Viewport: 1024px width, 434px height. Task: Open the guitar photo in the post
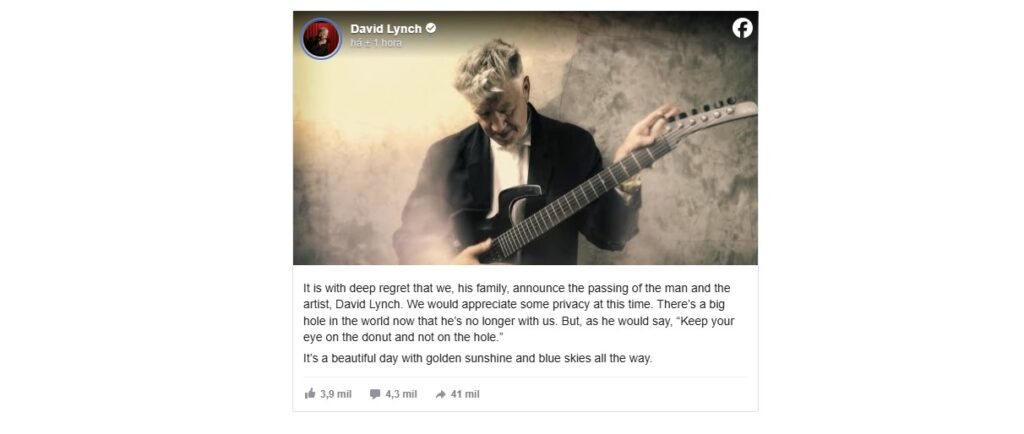point(525,138)
